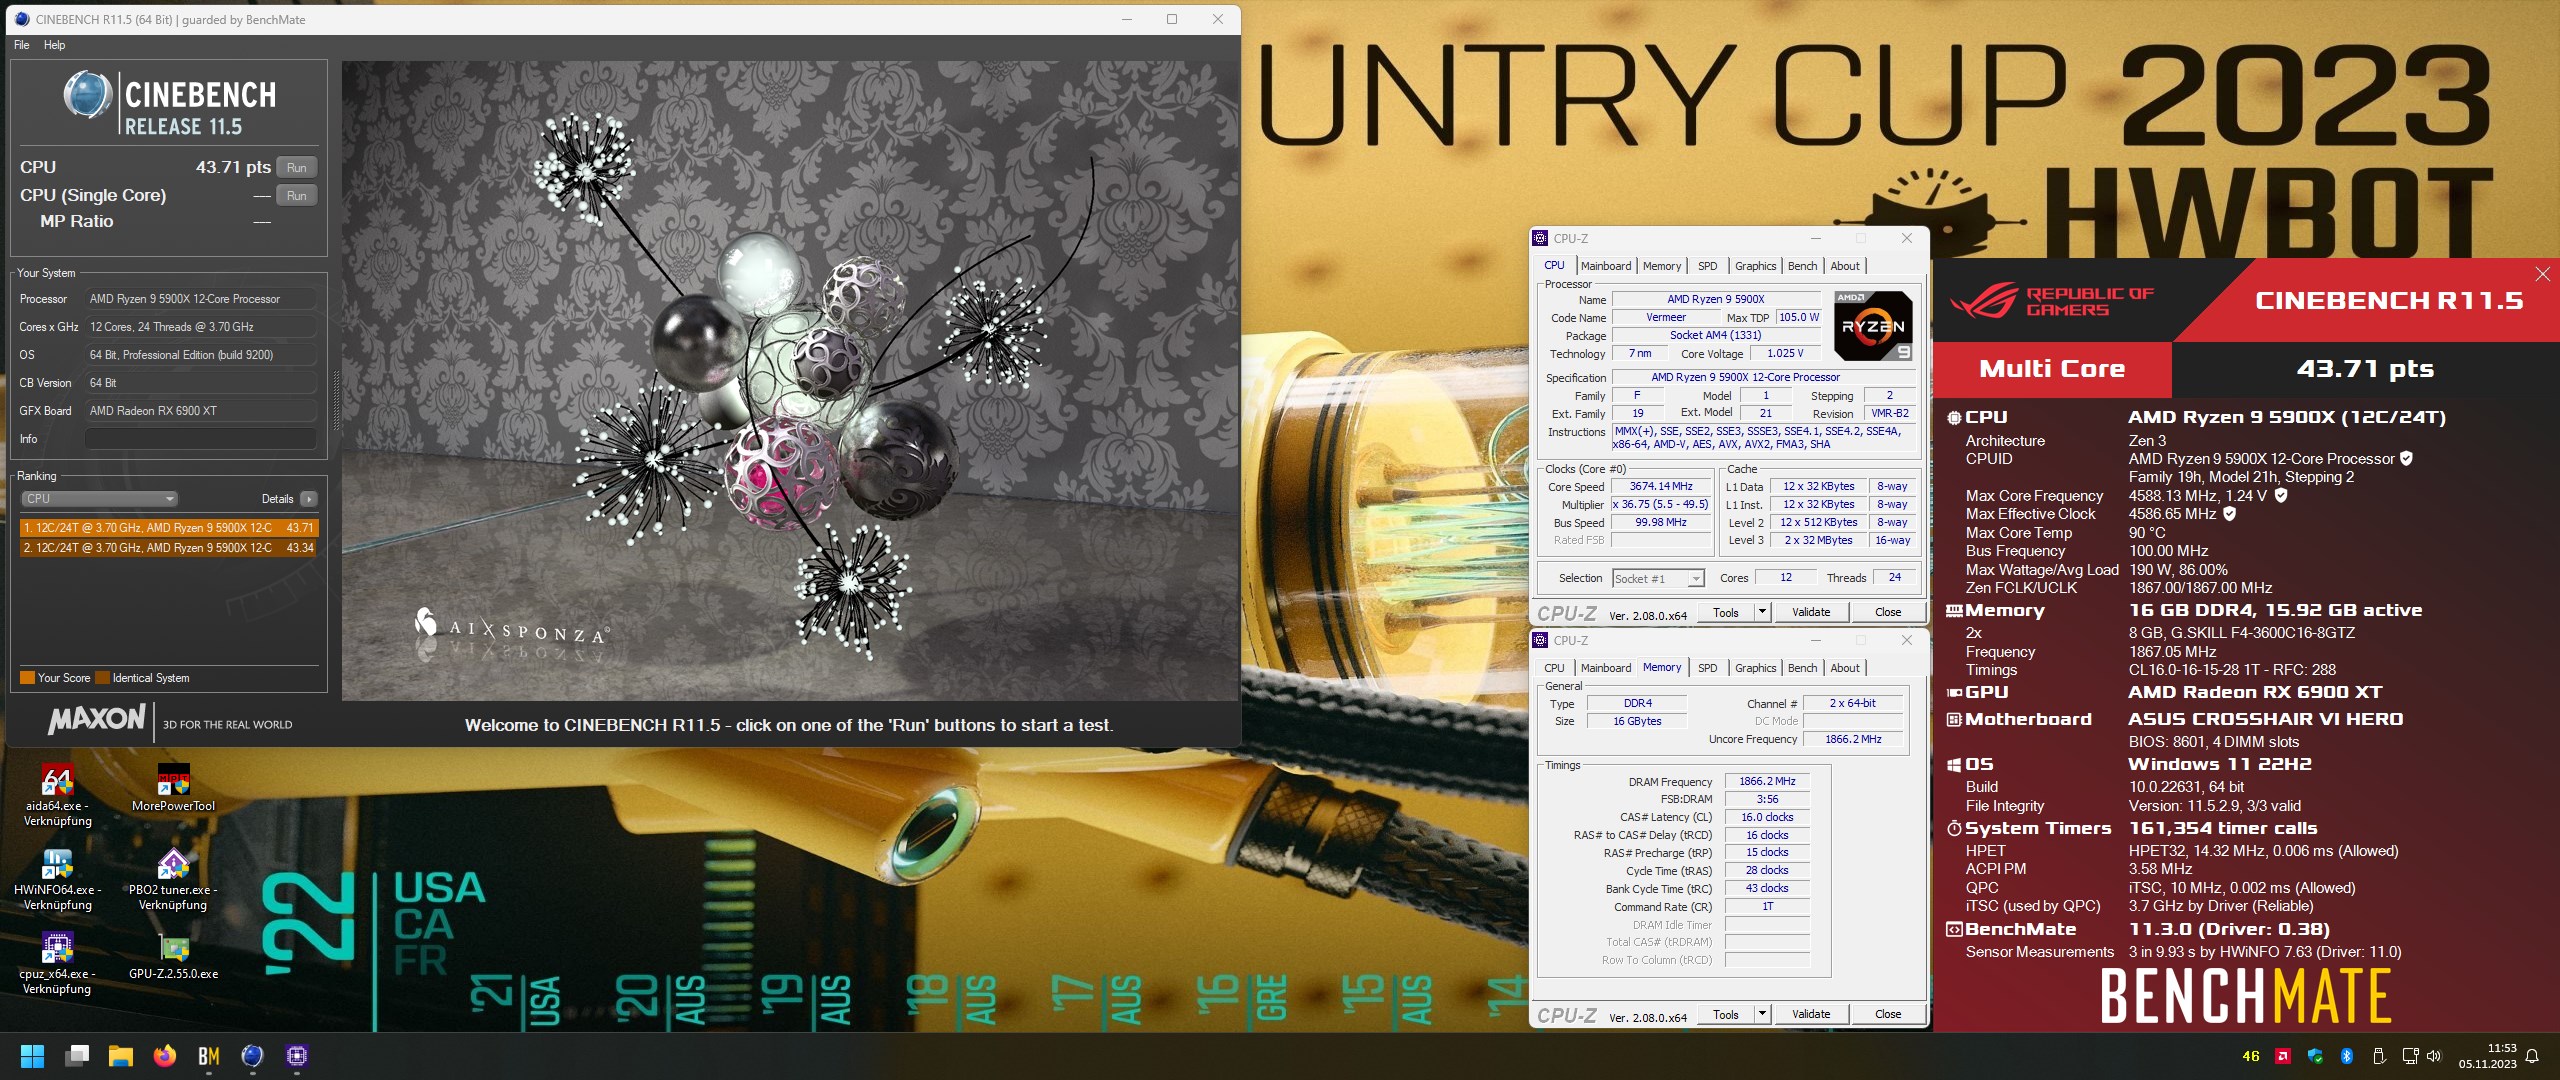The image size is (2560, 1080).
Task: Open PBO2 tuner.exe desktop shortcut
Action: (173, 880)
